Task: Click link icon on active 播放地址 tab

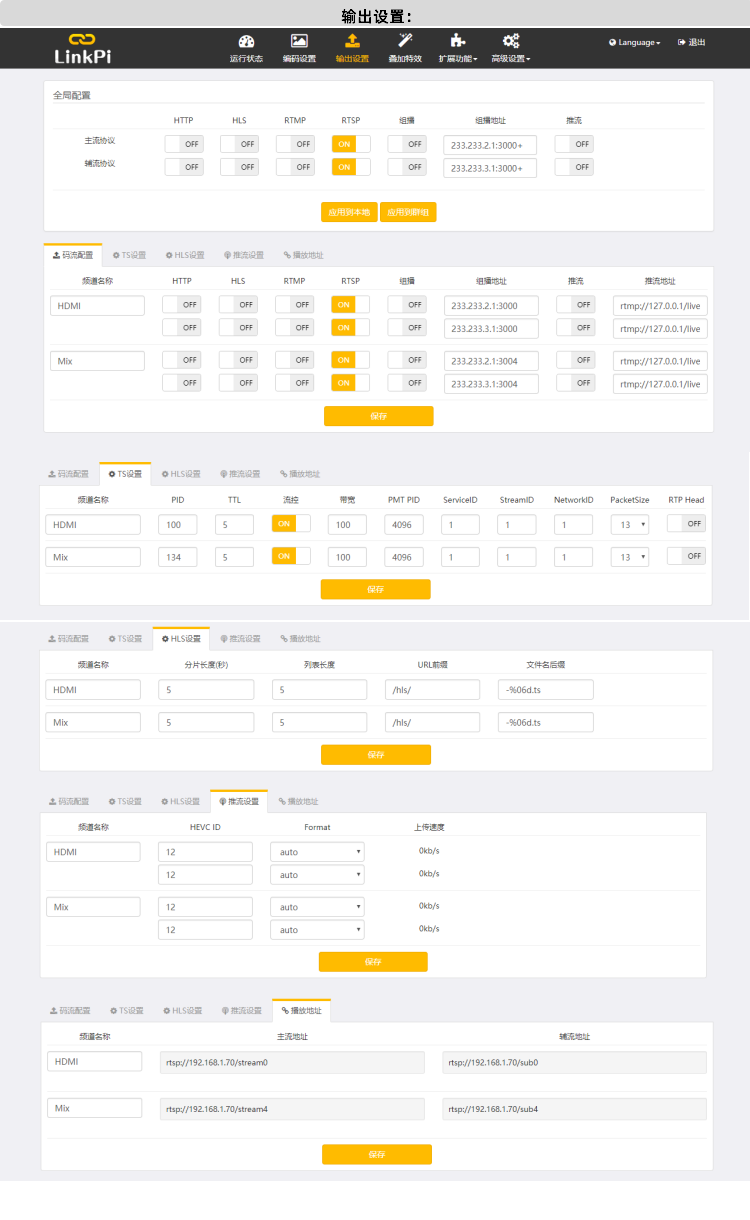Action: pyautogui.click(x=285, y=1011)
